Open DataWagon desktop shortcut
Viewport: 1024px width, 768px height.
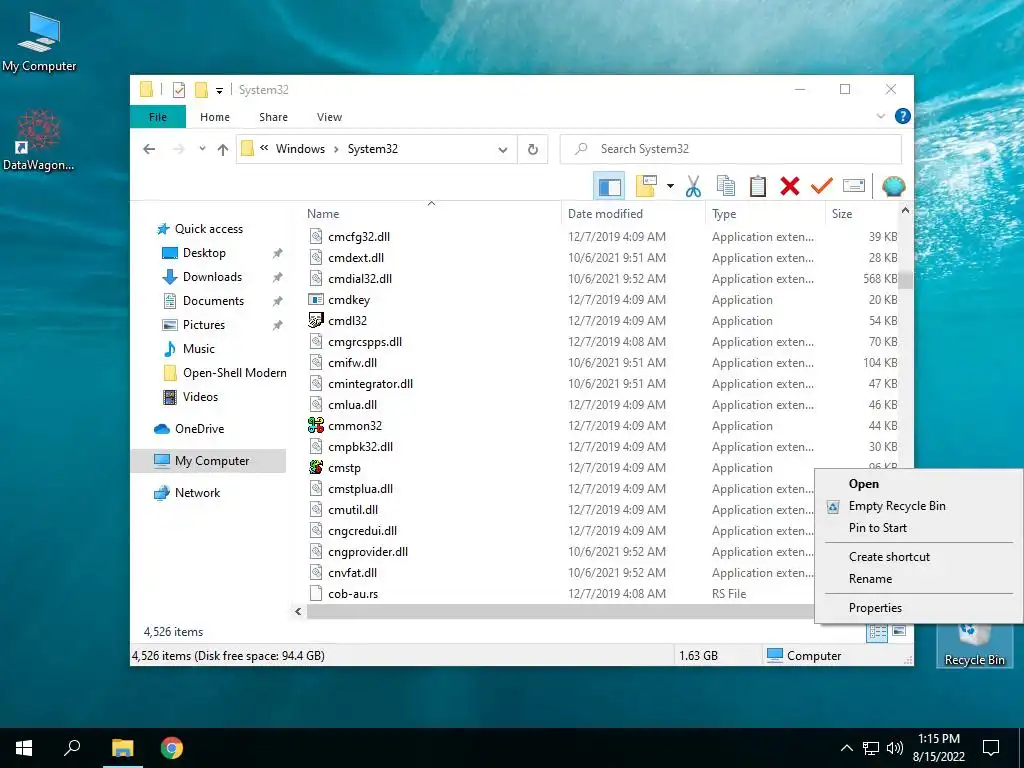point(38,141)
